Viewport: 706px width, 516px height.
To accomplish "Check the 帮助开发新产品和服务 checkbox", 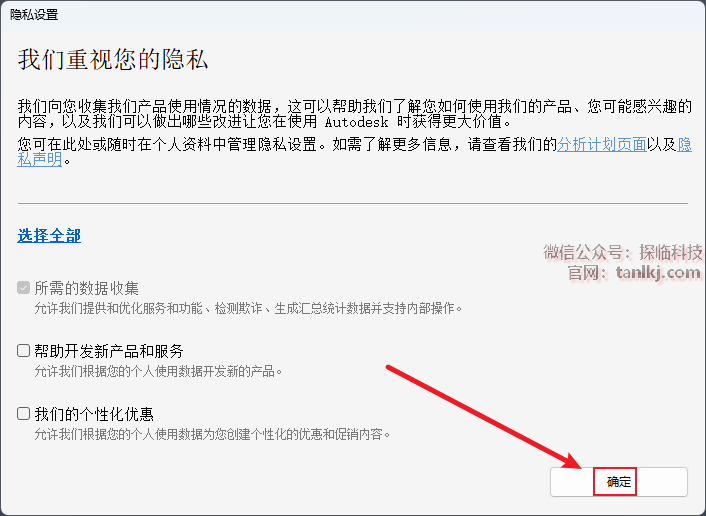I will [23, 350].
